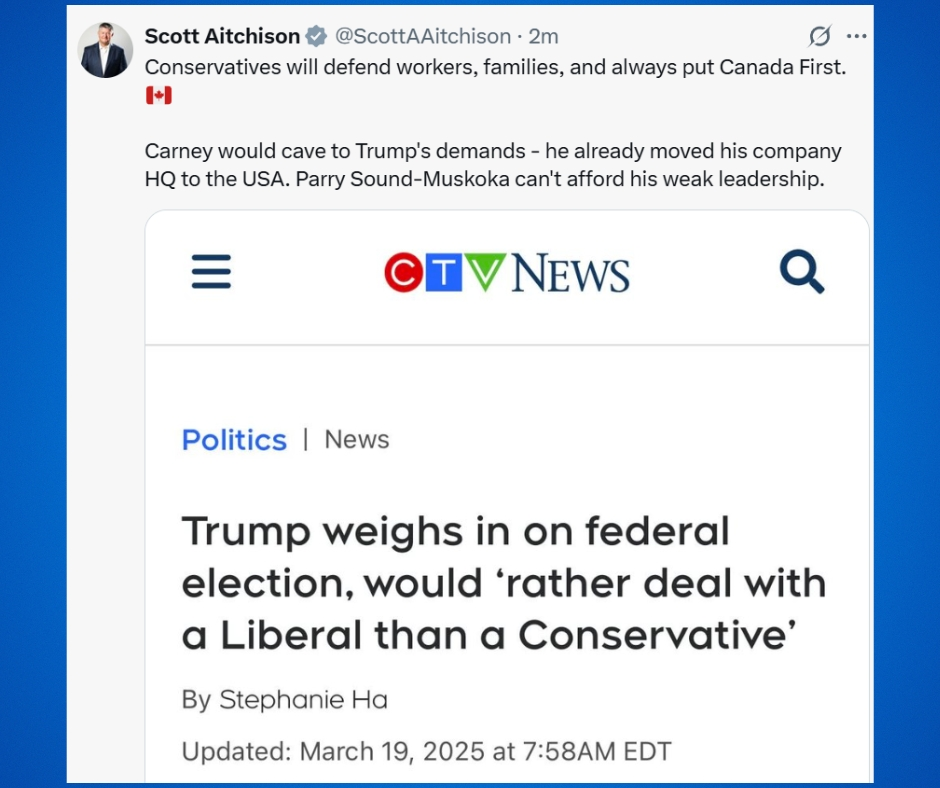Click the @ScottAAitchison handle
The height and width of the screenshot is (788, 940).
tap(421, 37)
